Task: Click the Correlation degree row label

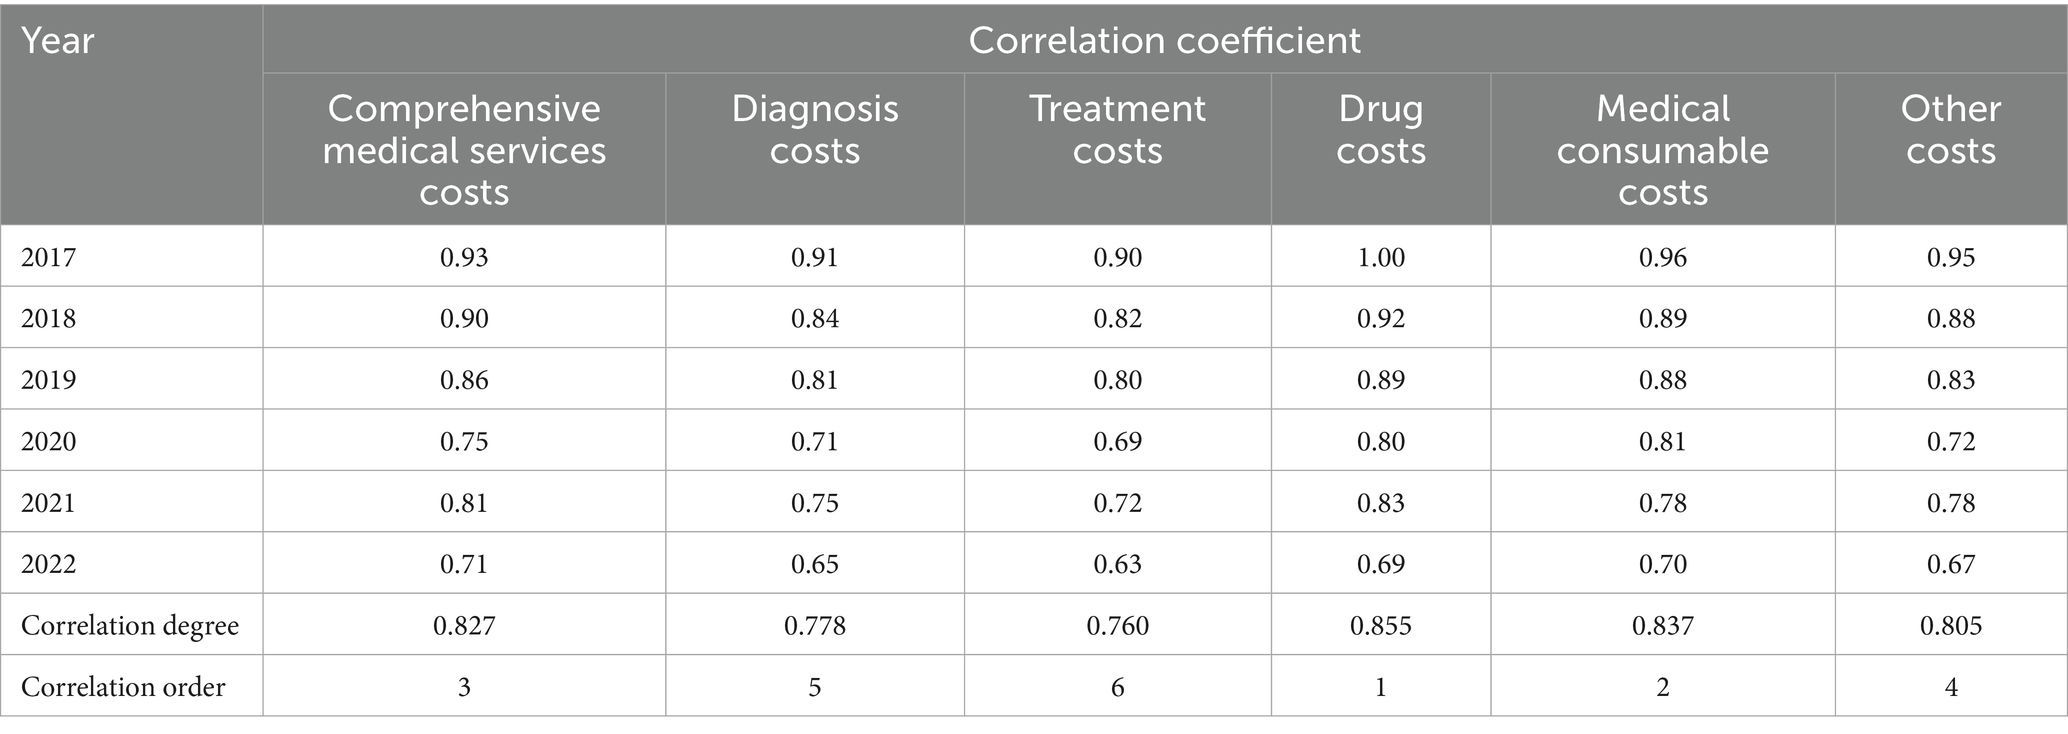Action: [130, 626]
